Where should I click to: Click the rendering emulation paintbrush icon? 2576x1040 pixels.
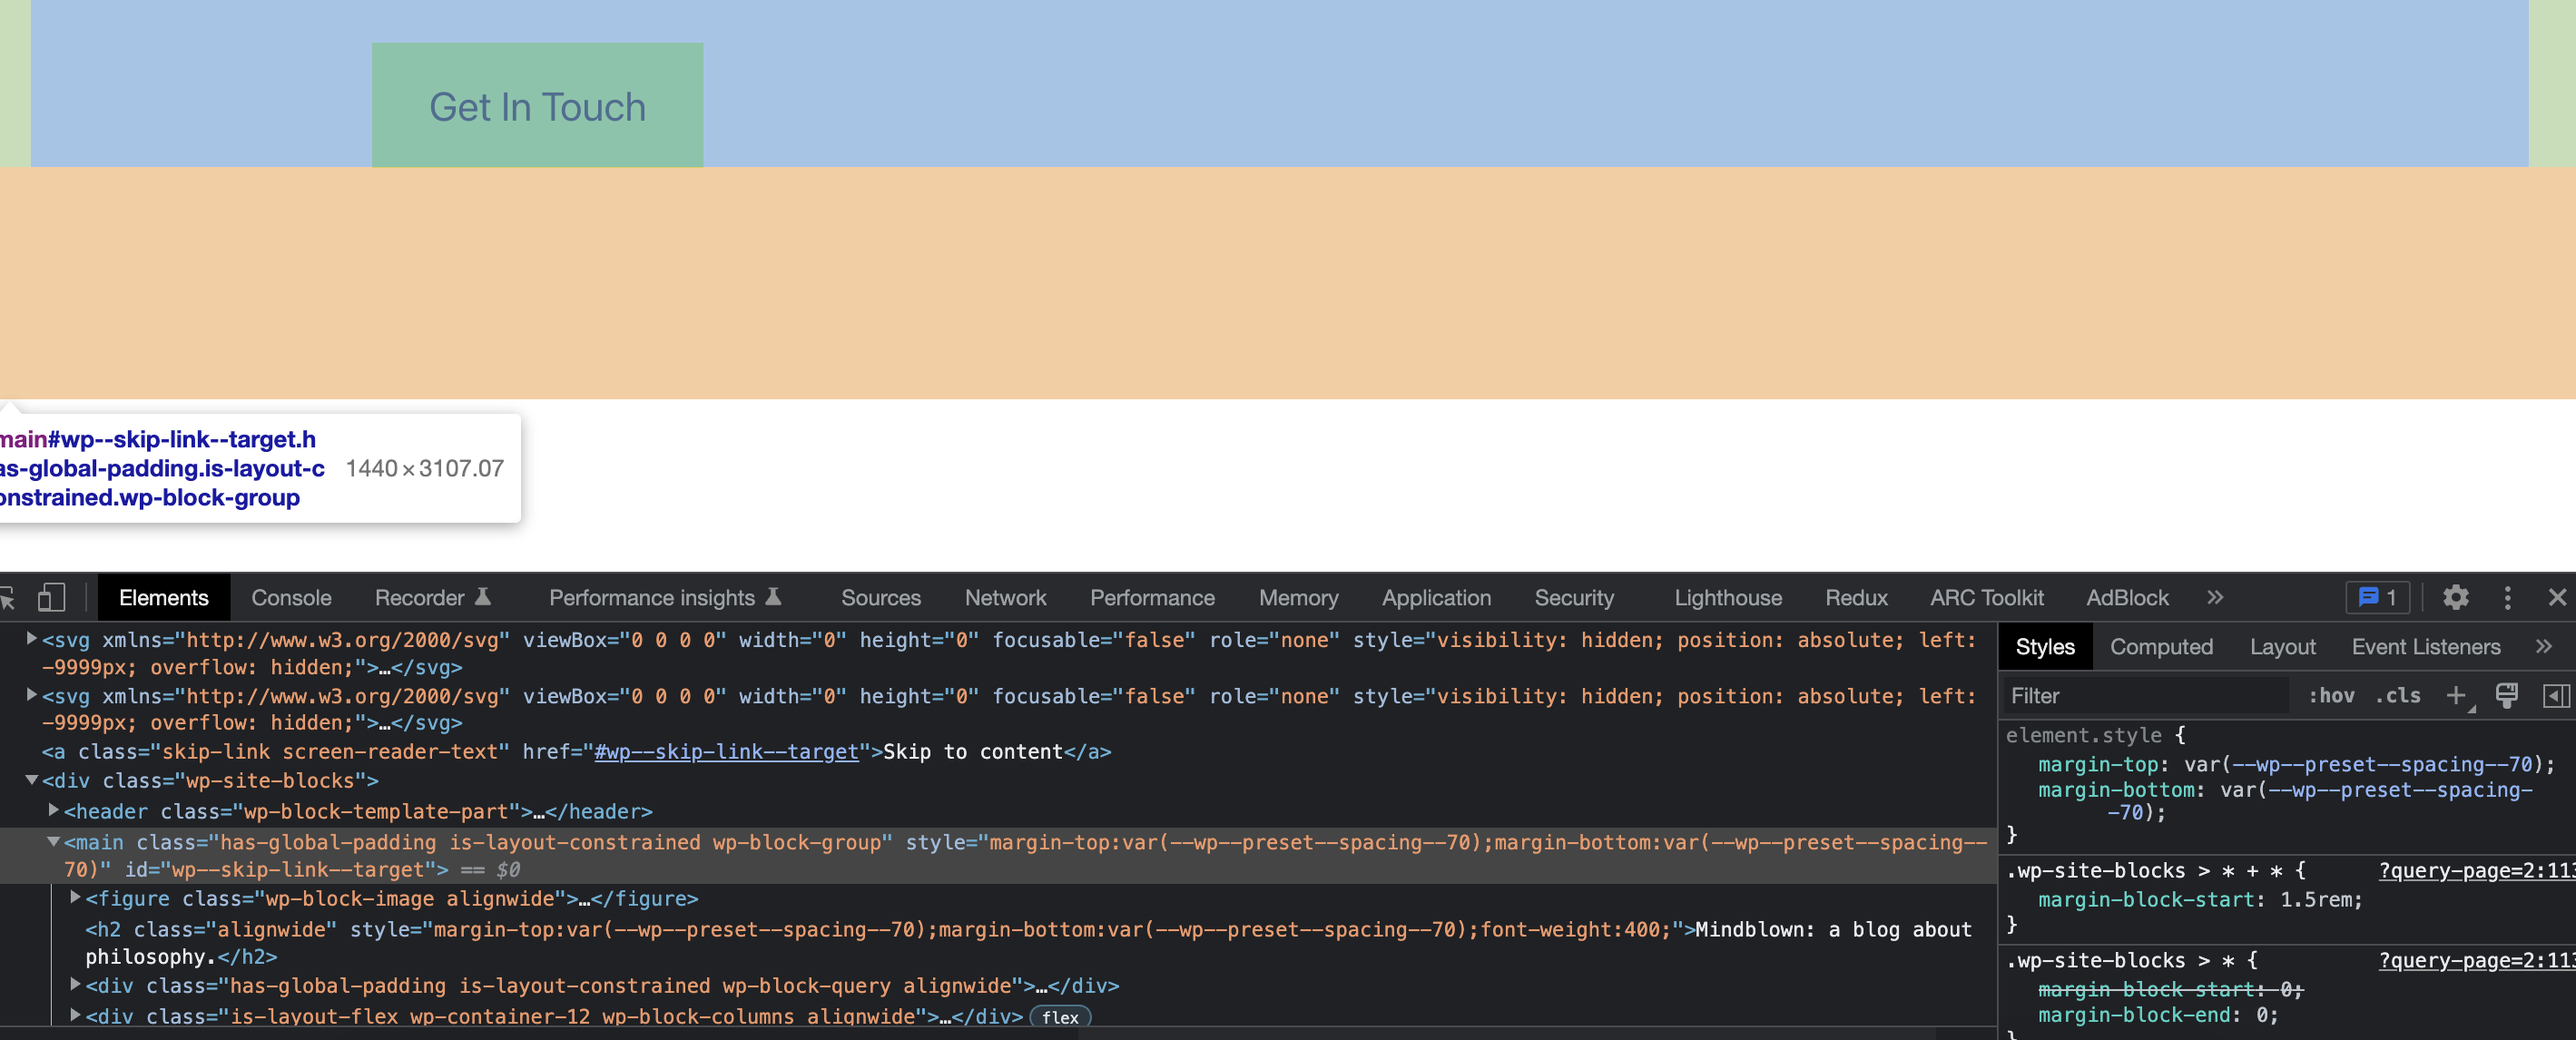2506,696
